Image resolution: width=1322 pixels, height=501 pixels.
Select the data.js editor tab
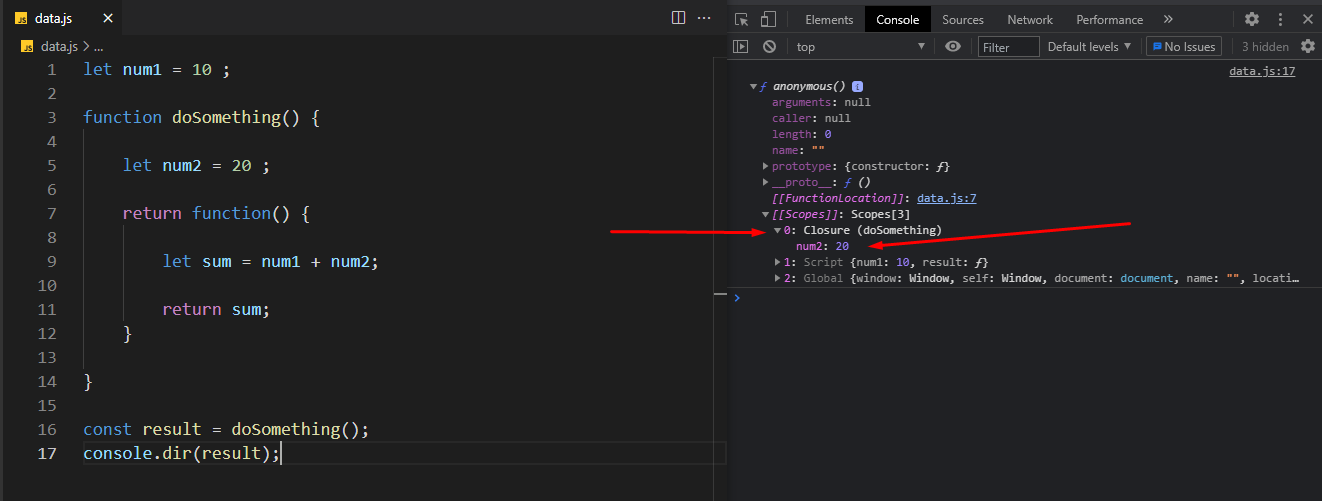pos(63,18)
